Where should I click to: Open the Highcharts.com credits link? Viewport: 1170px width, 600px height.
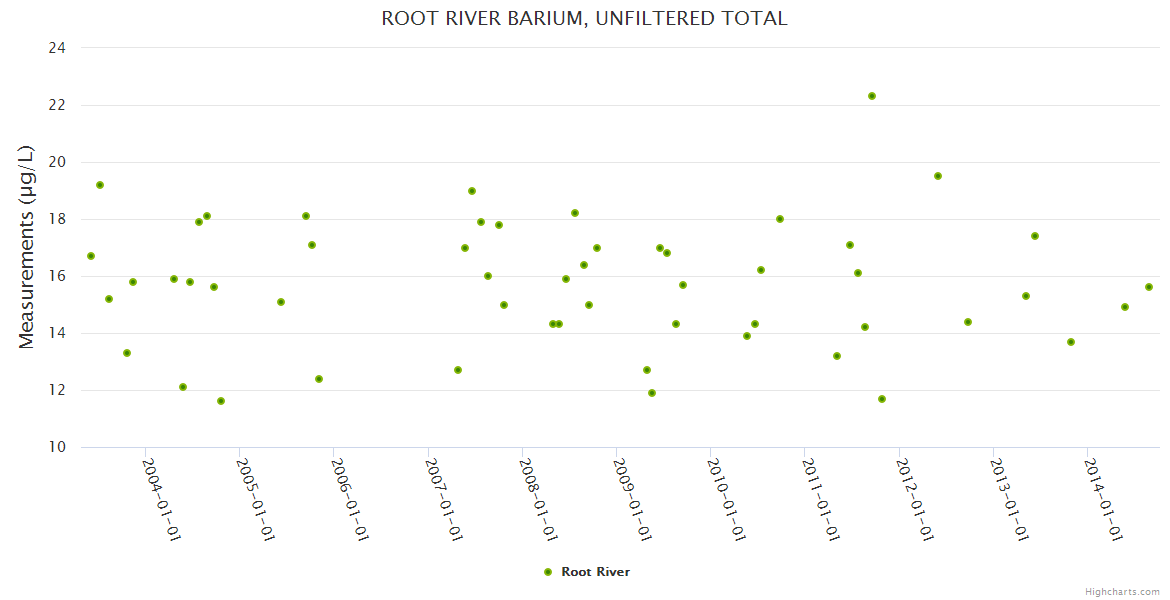[1122, 591]
